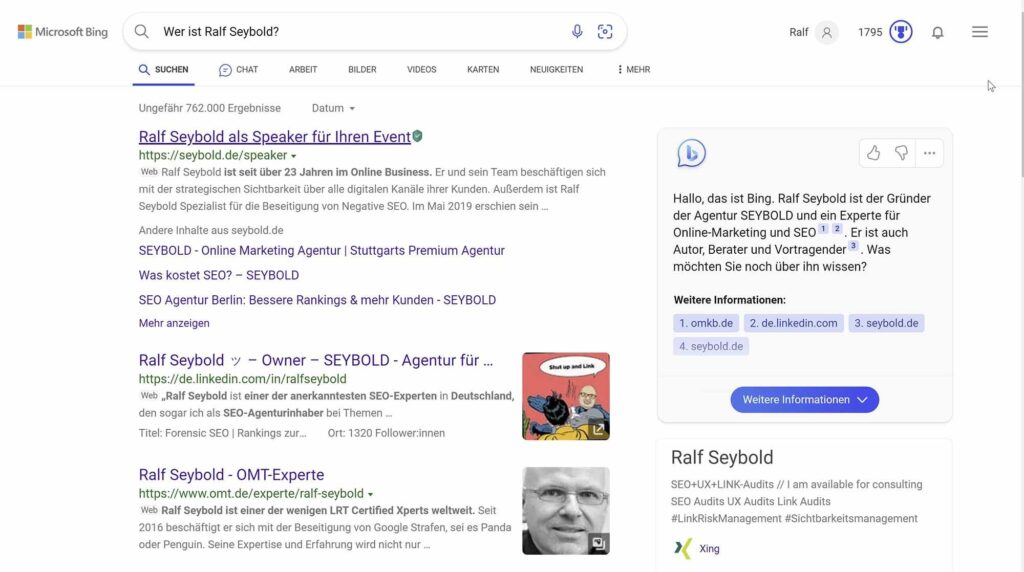Expand Weitere Informationen blue button

point(805,400)
